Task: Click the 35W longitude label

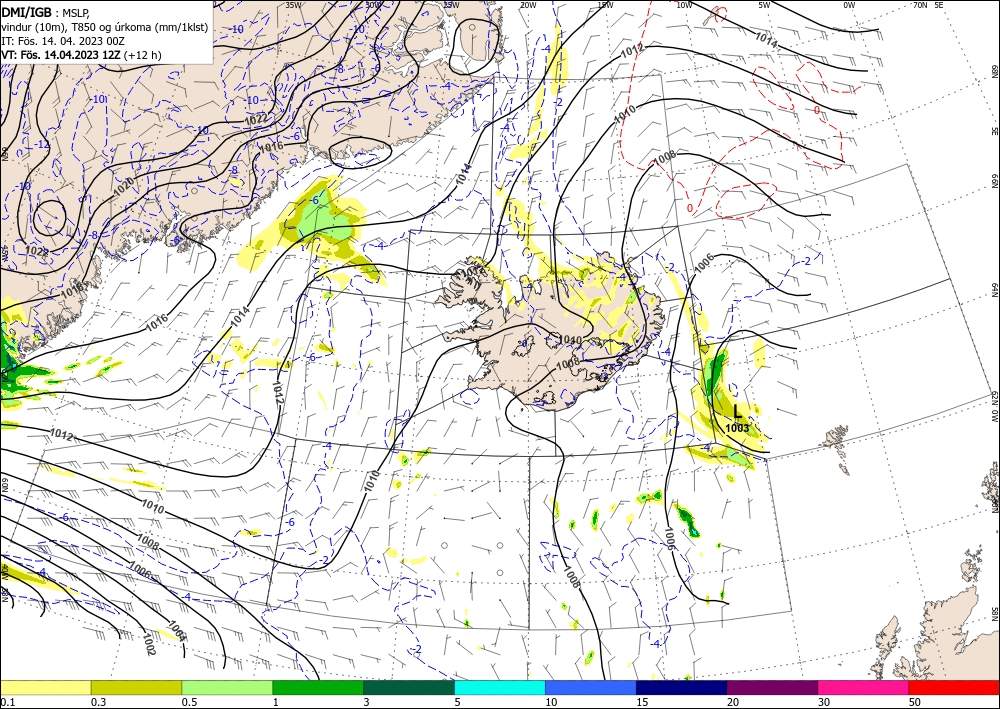Action: click(293, 4)
